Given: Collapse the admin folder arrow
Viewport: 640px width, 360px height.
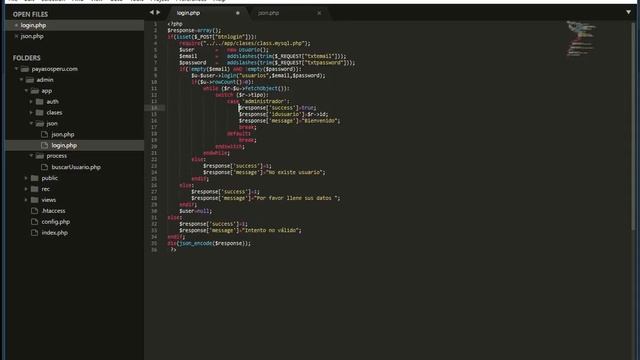Looking at the screenshot, I should pos(21,80).
